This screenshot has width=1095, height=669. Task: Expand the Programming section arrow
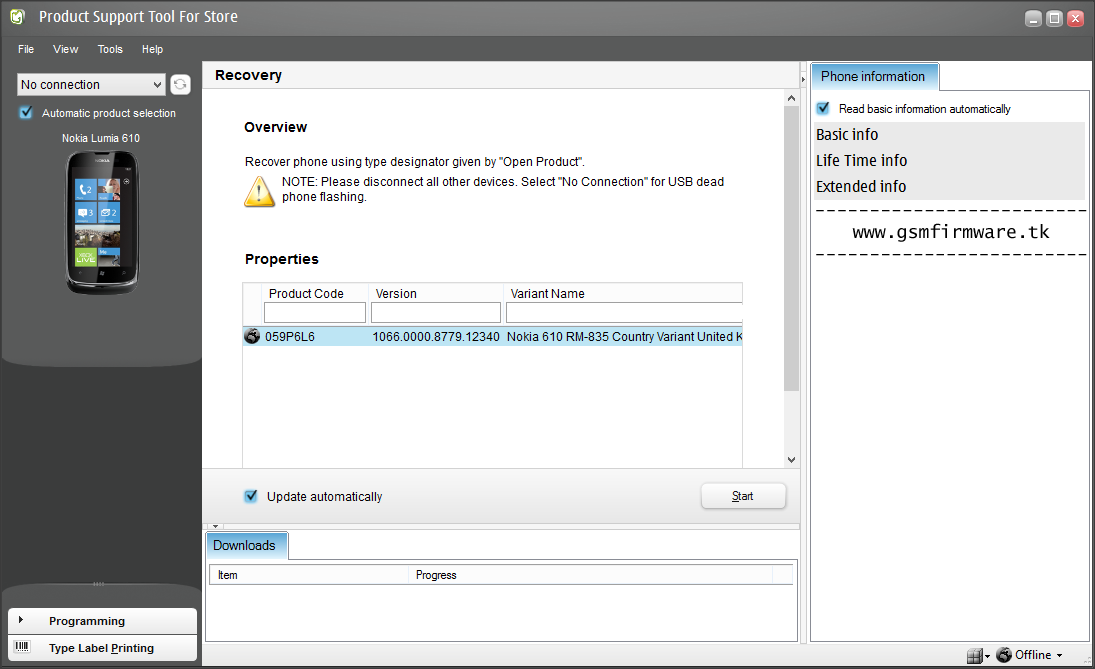tap(21, 619)
